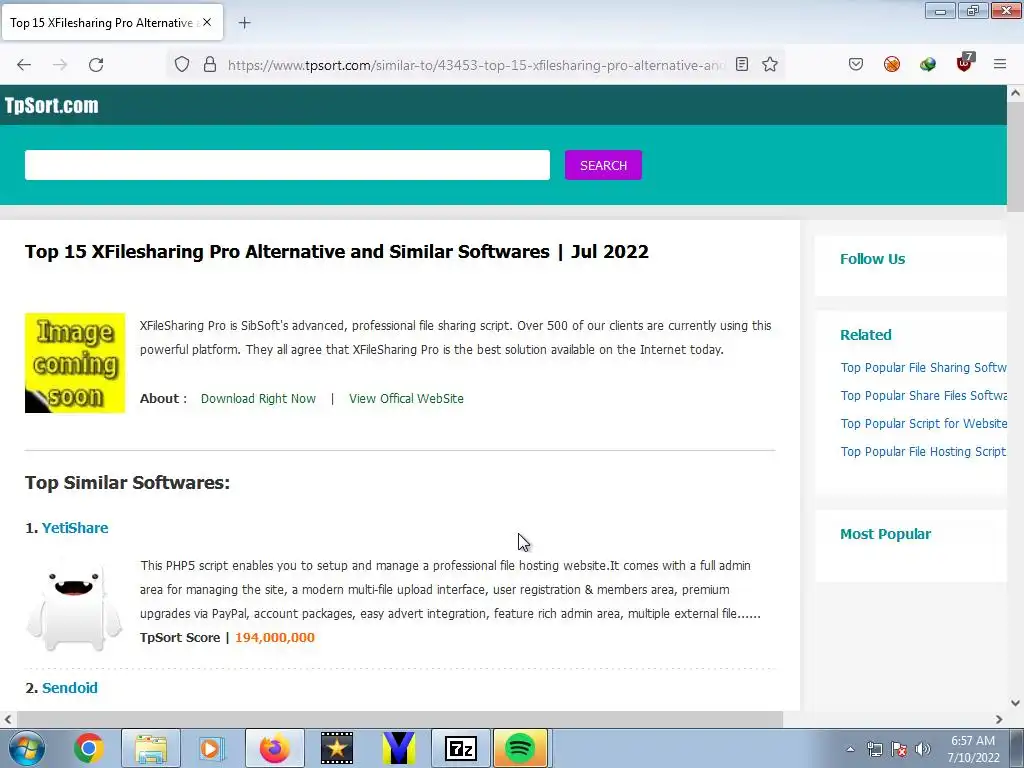Click the orange blocked-globe extension icon
The height and width of the screenshot is (768, 1024).
point(891,64)
